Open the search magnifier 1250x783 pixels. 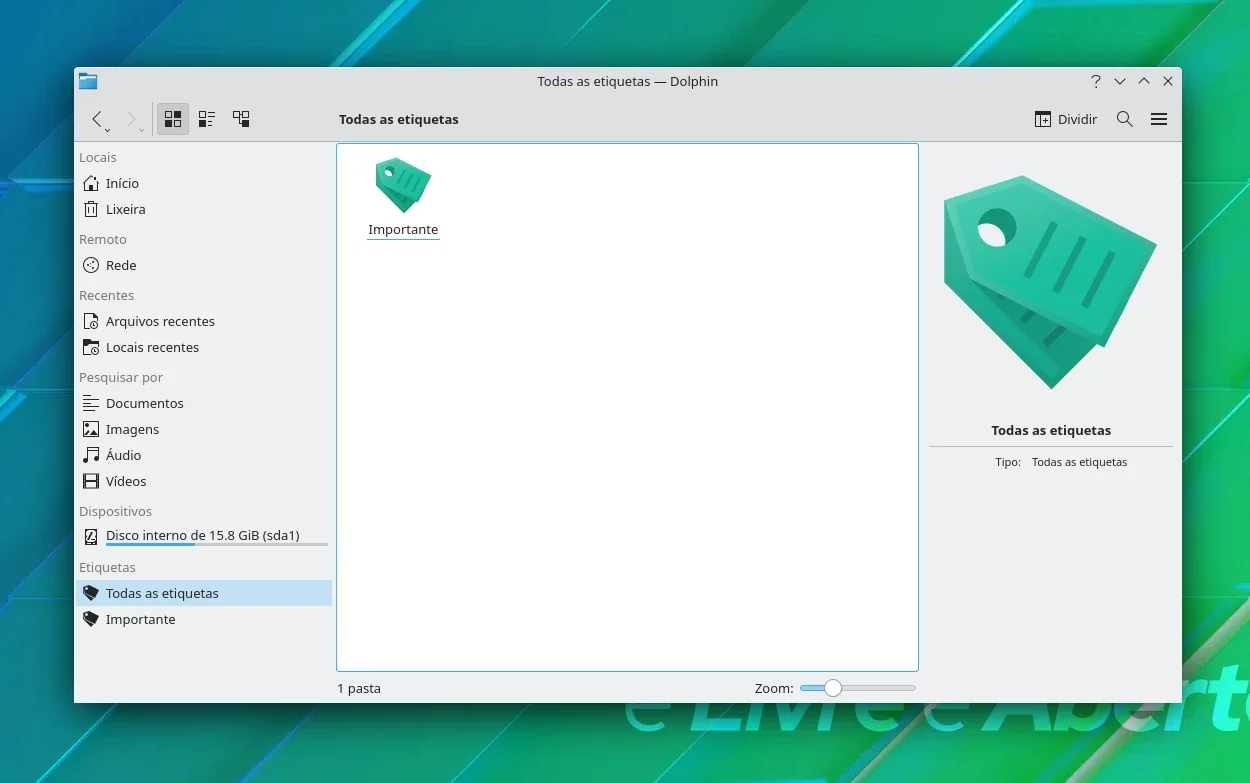1125,119
